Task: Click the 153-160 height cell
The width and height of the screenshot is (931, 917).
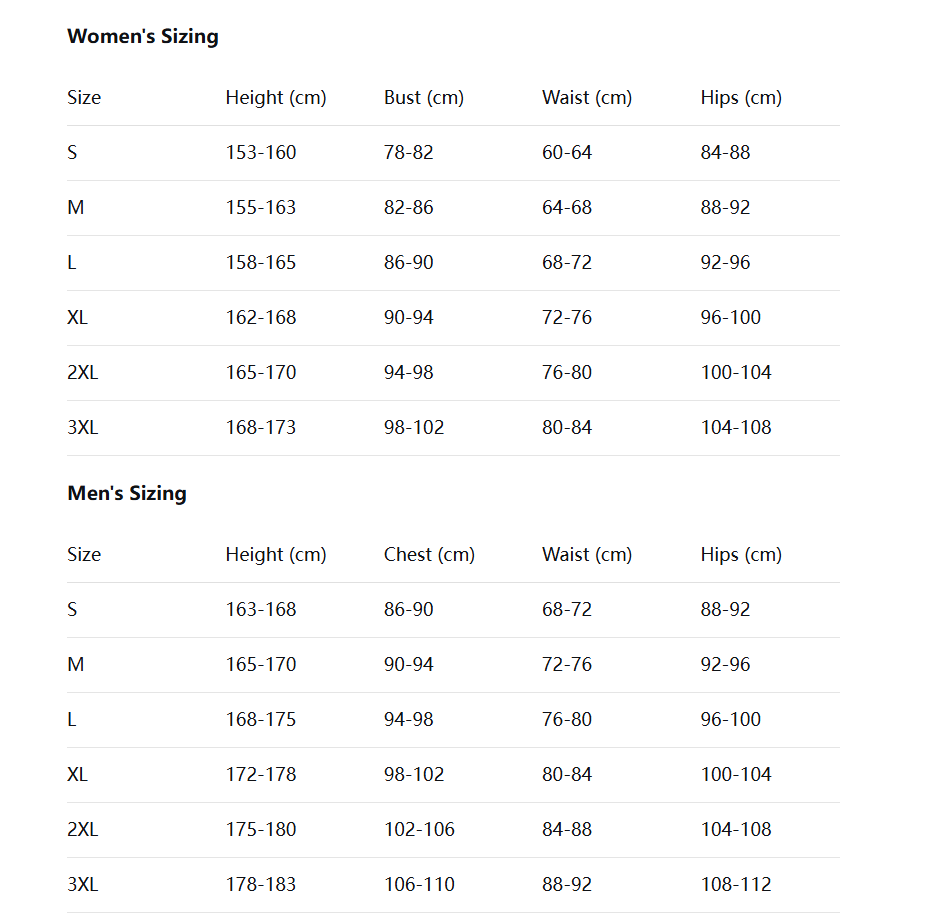Action: (x=261, y=153)
